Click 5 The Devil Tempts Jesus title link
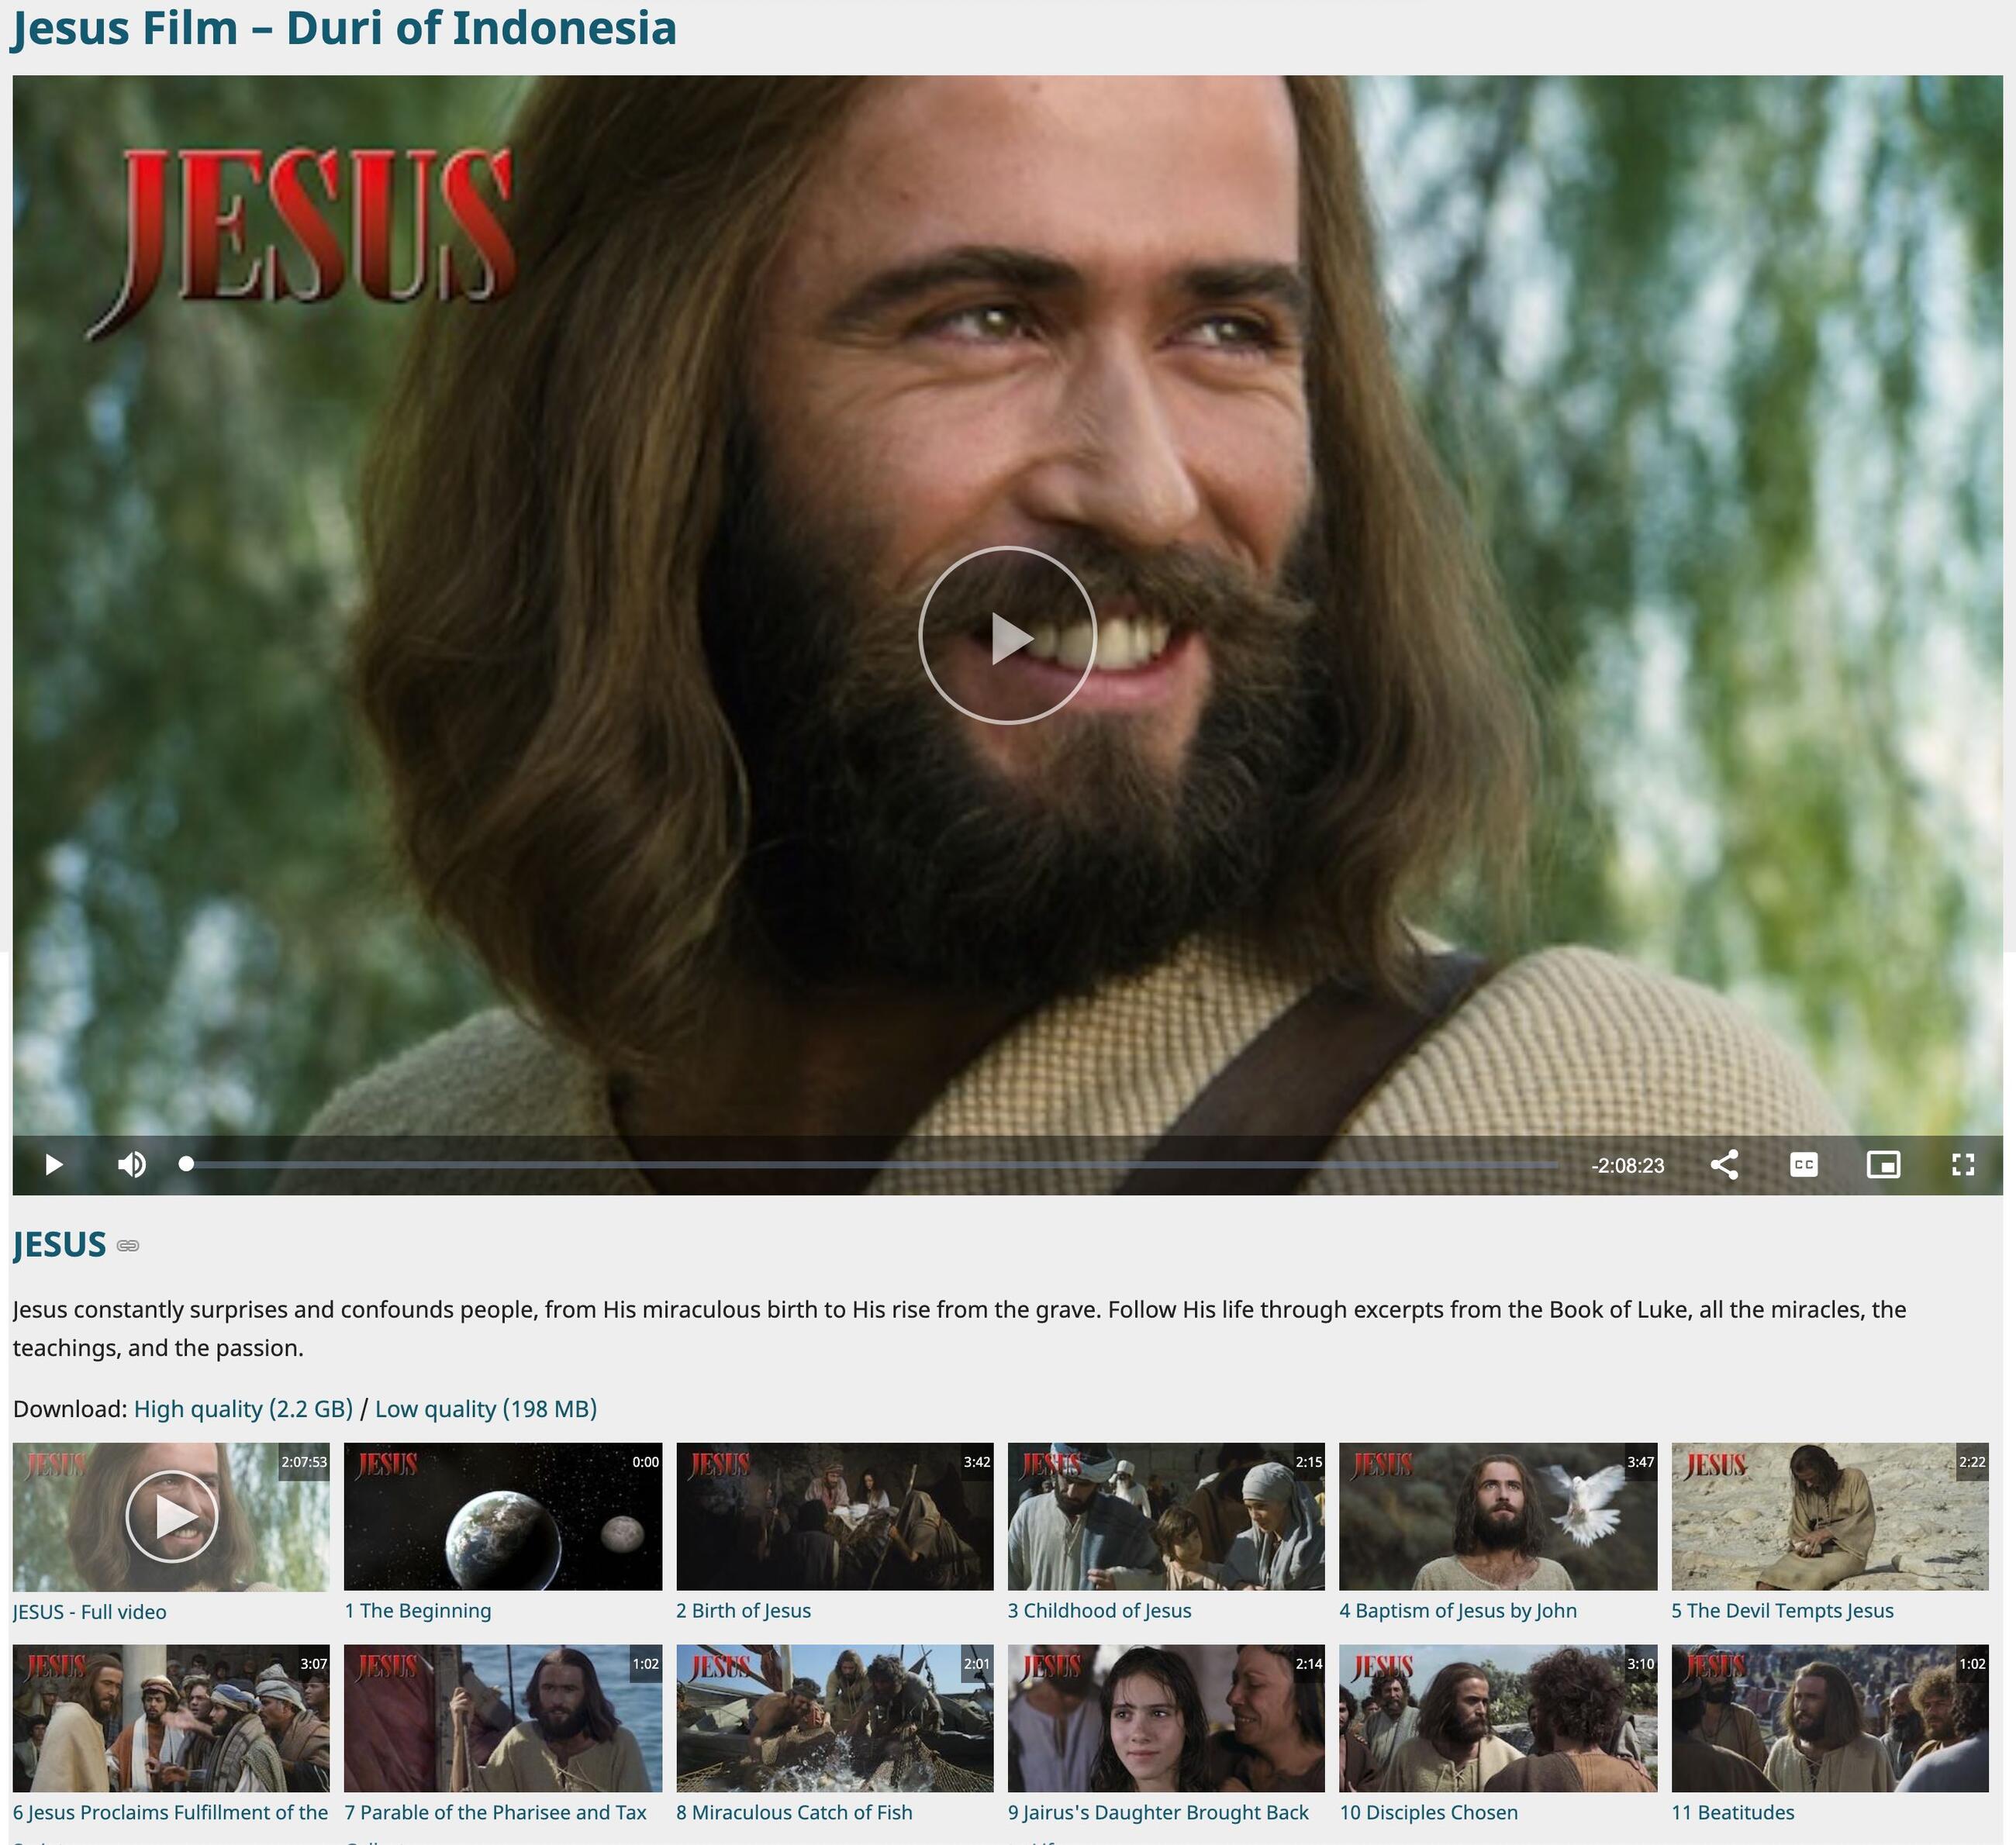This screenshot has height=1845, width=2016. click(1782, 1611)
